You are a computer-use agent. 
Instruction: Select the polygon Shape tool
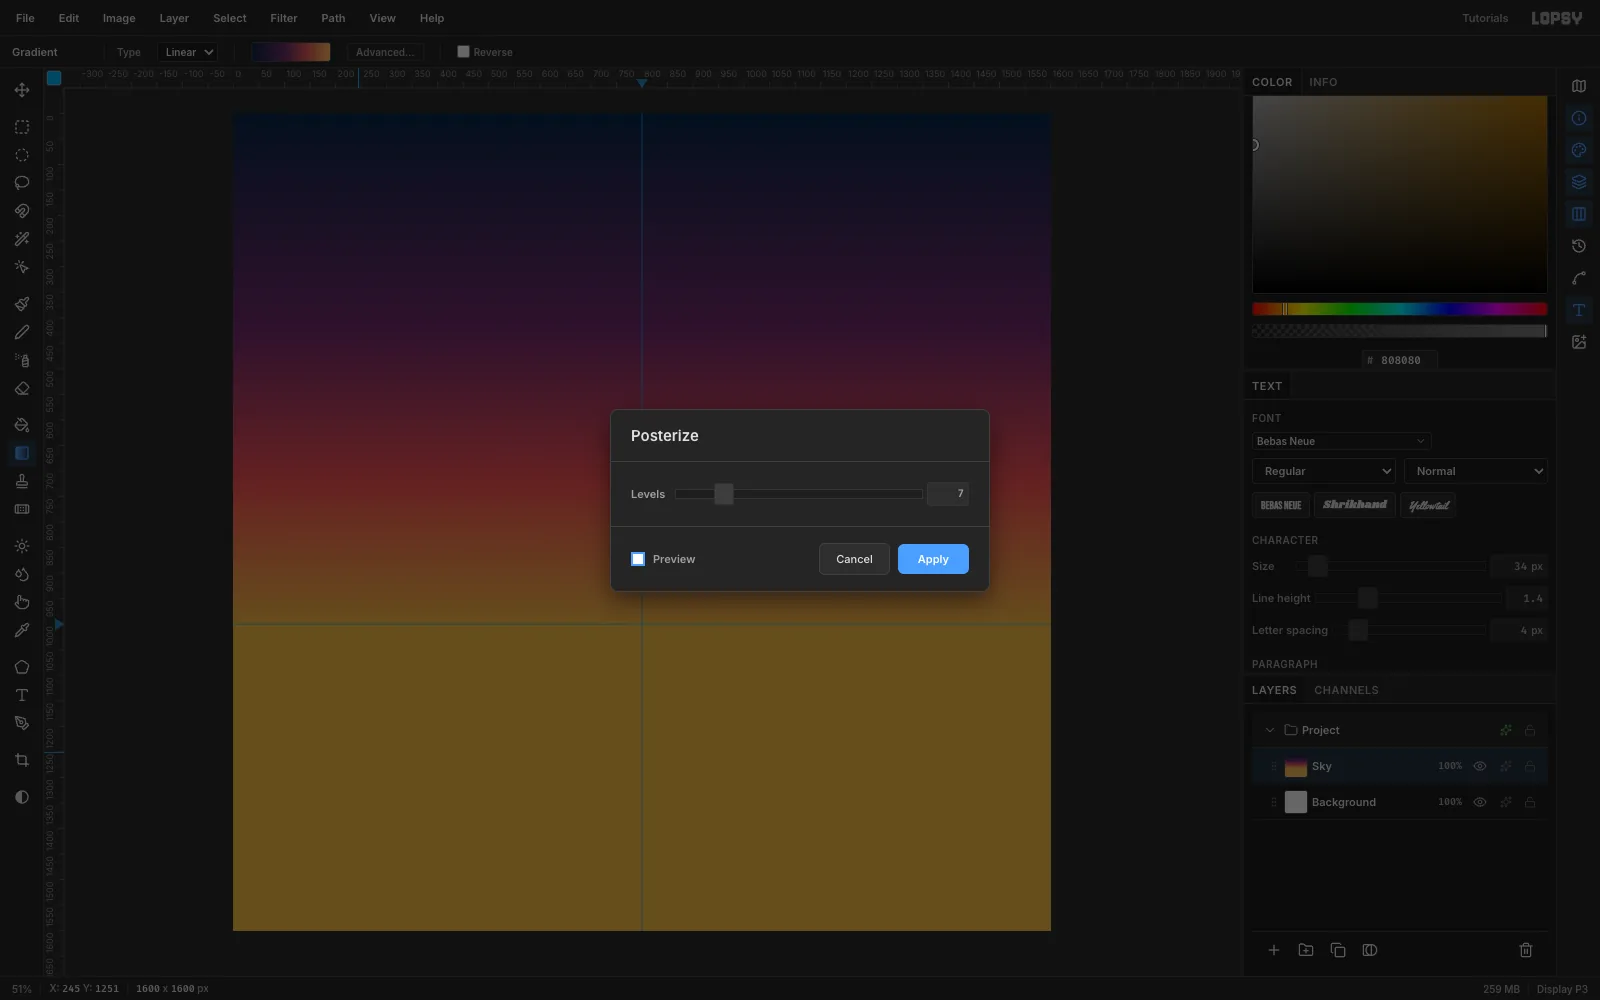pyautogui.click(x=21, y=667)
